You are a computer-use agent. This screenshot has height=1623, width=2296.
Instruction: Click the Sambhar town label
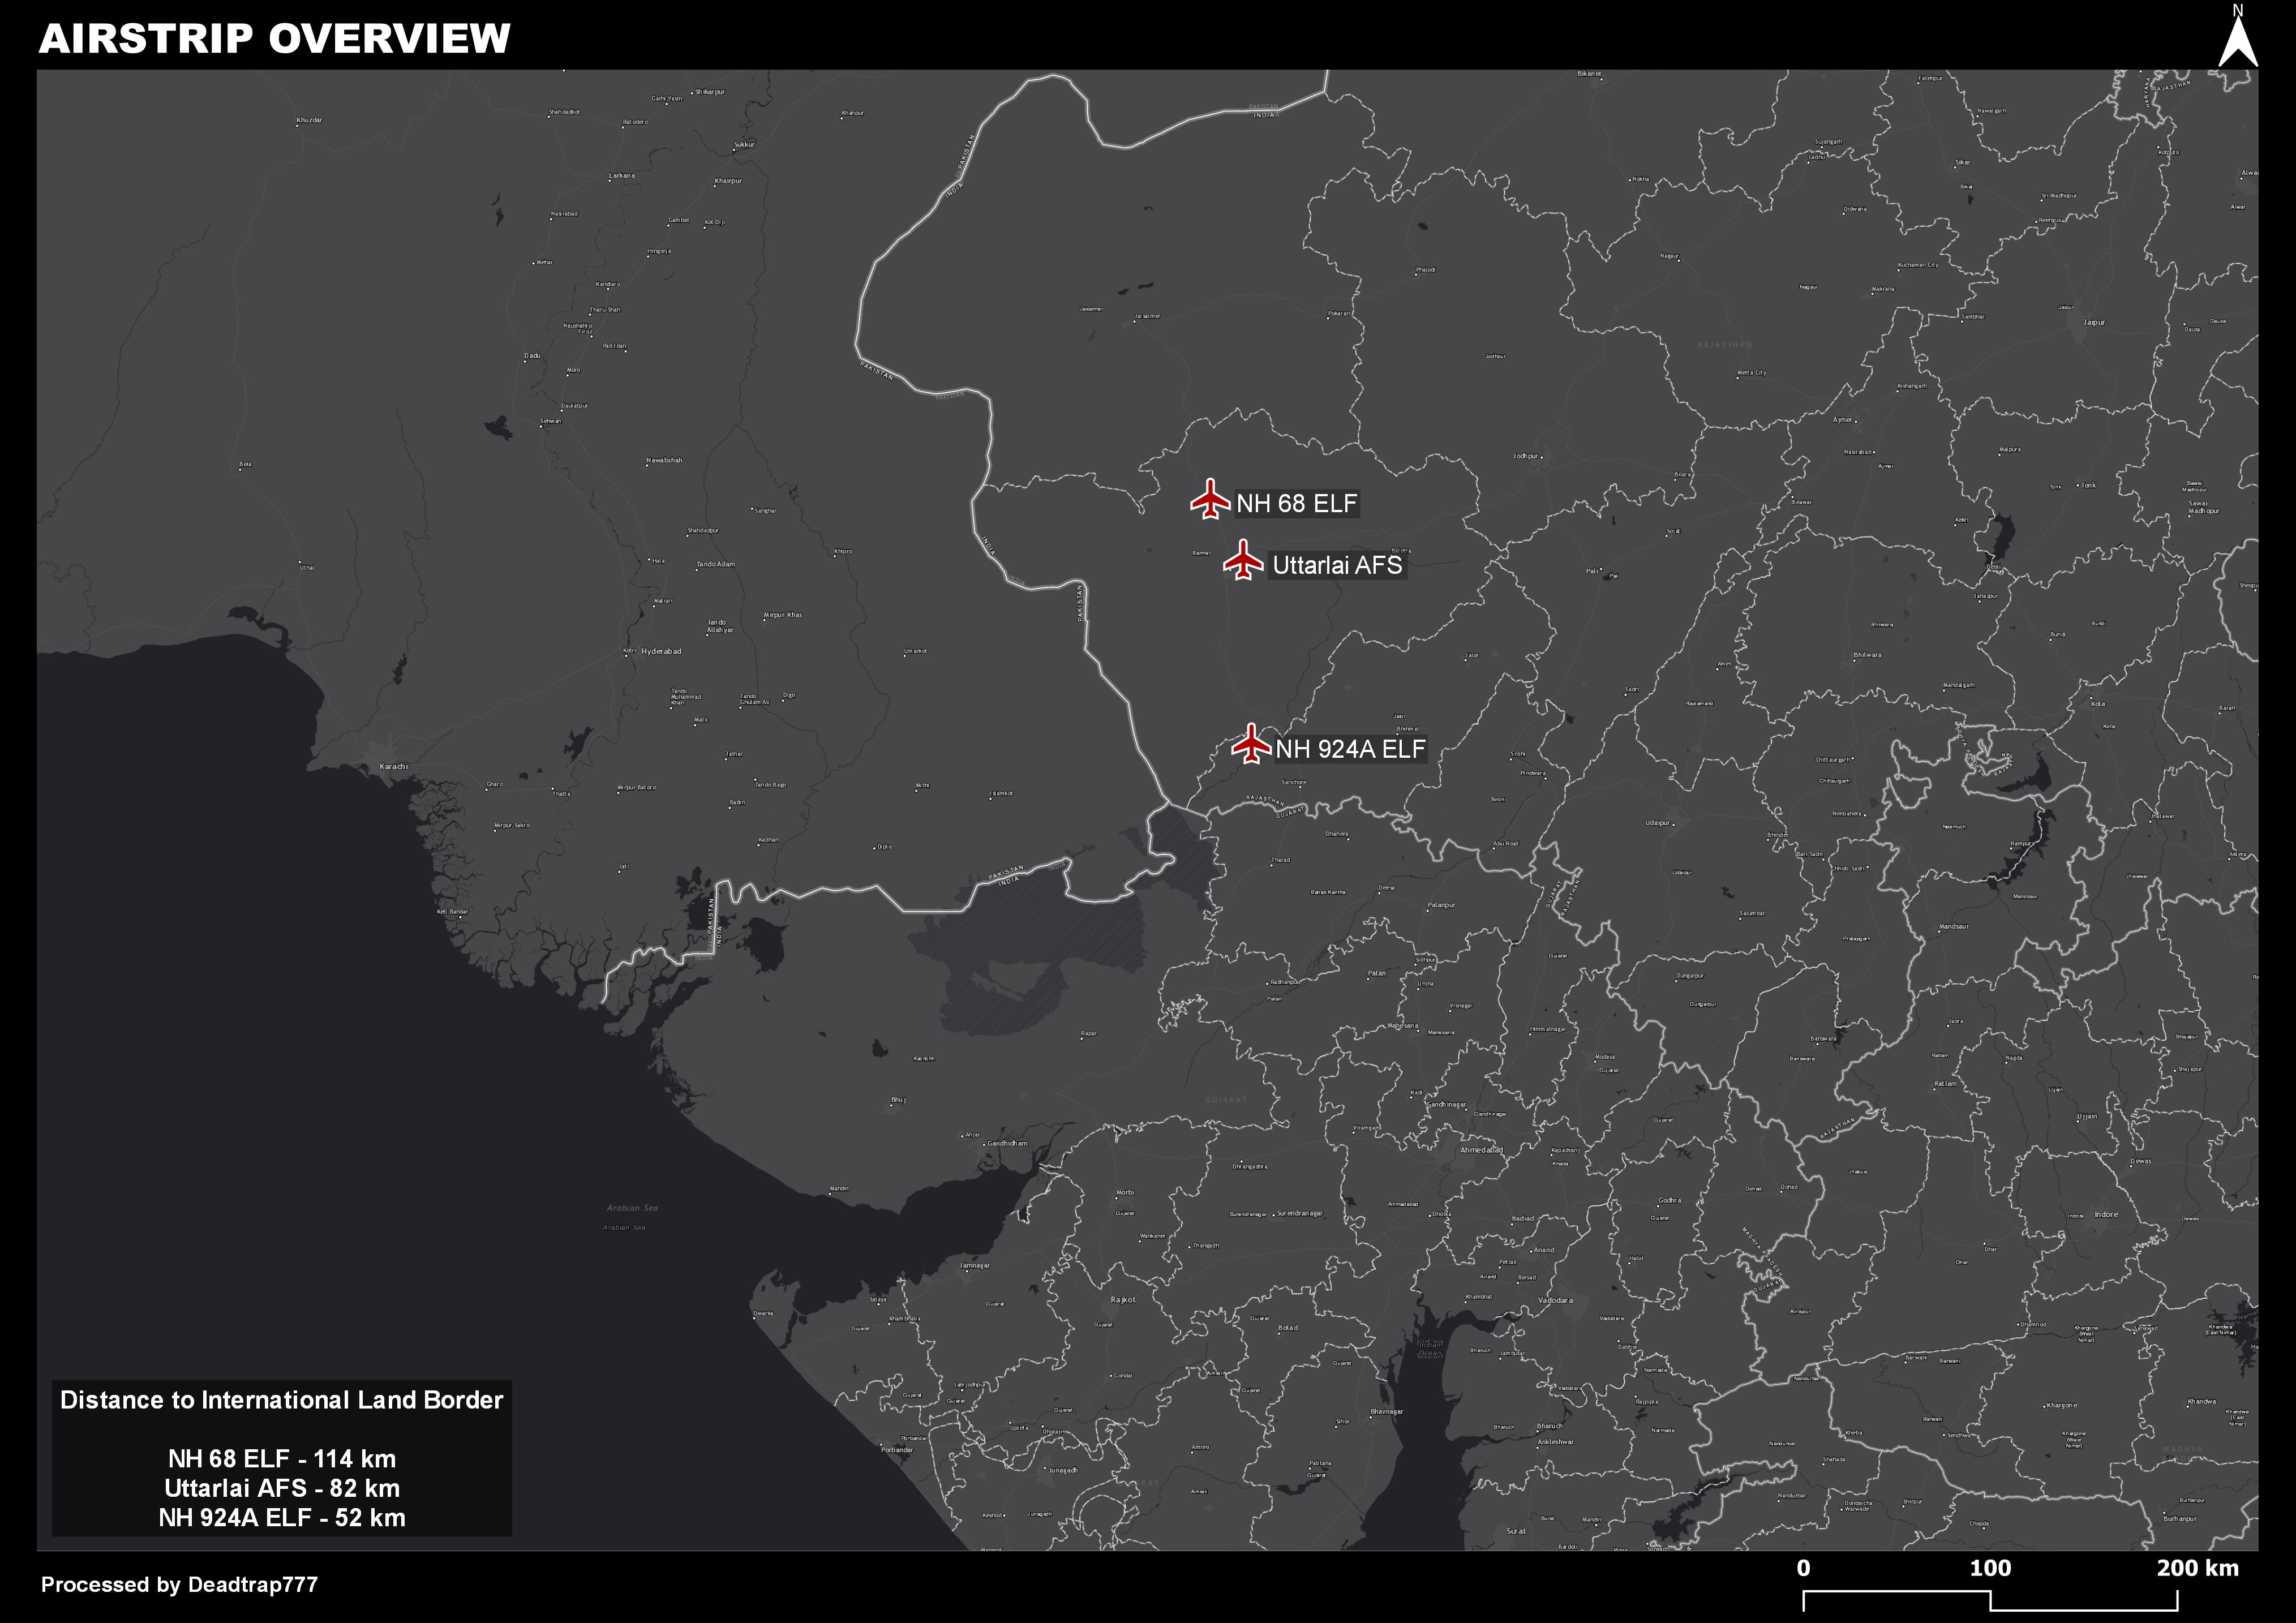point(1973,316)
